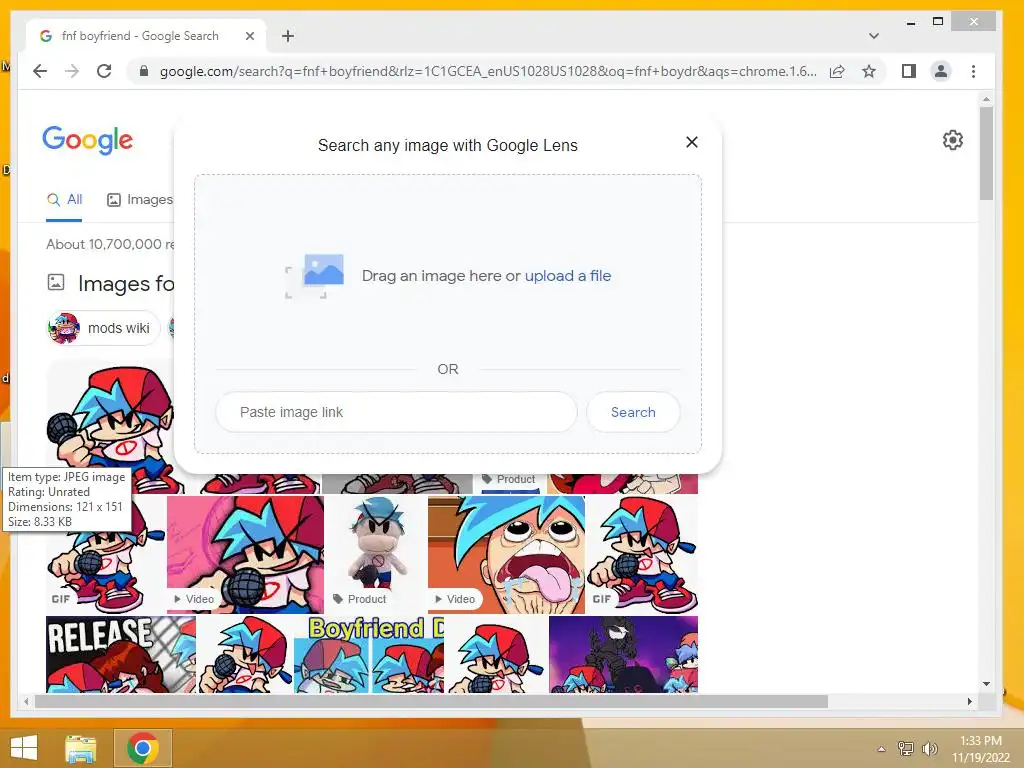Screen dimensions: 1024x768
Task: Open Chrome three-dot menu
Action: click(973, 71)
